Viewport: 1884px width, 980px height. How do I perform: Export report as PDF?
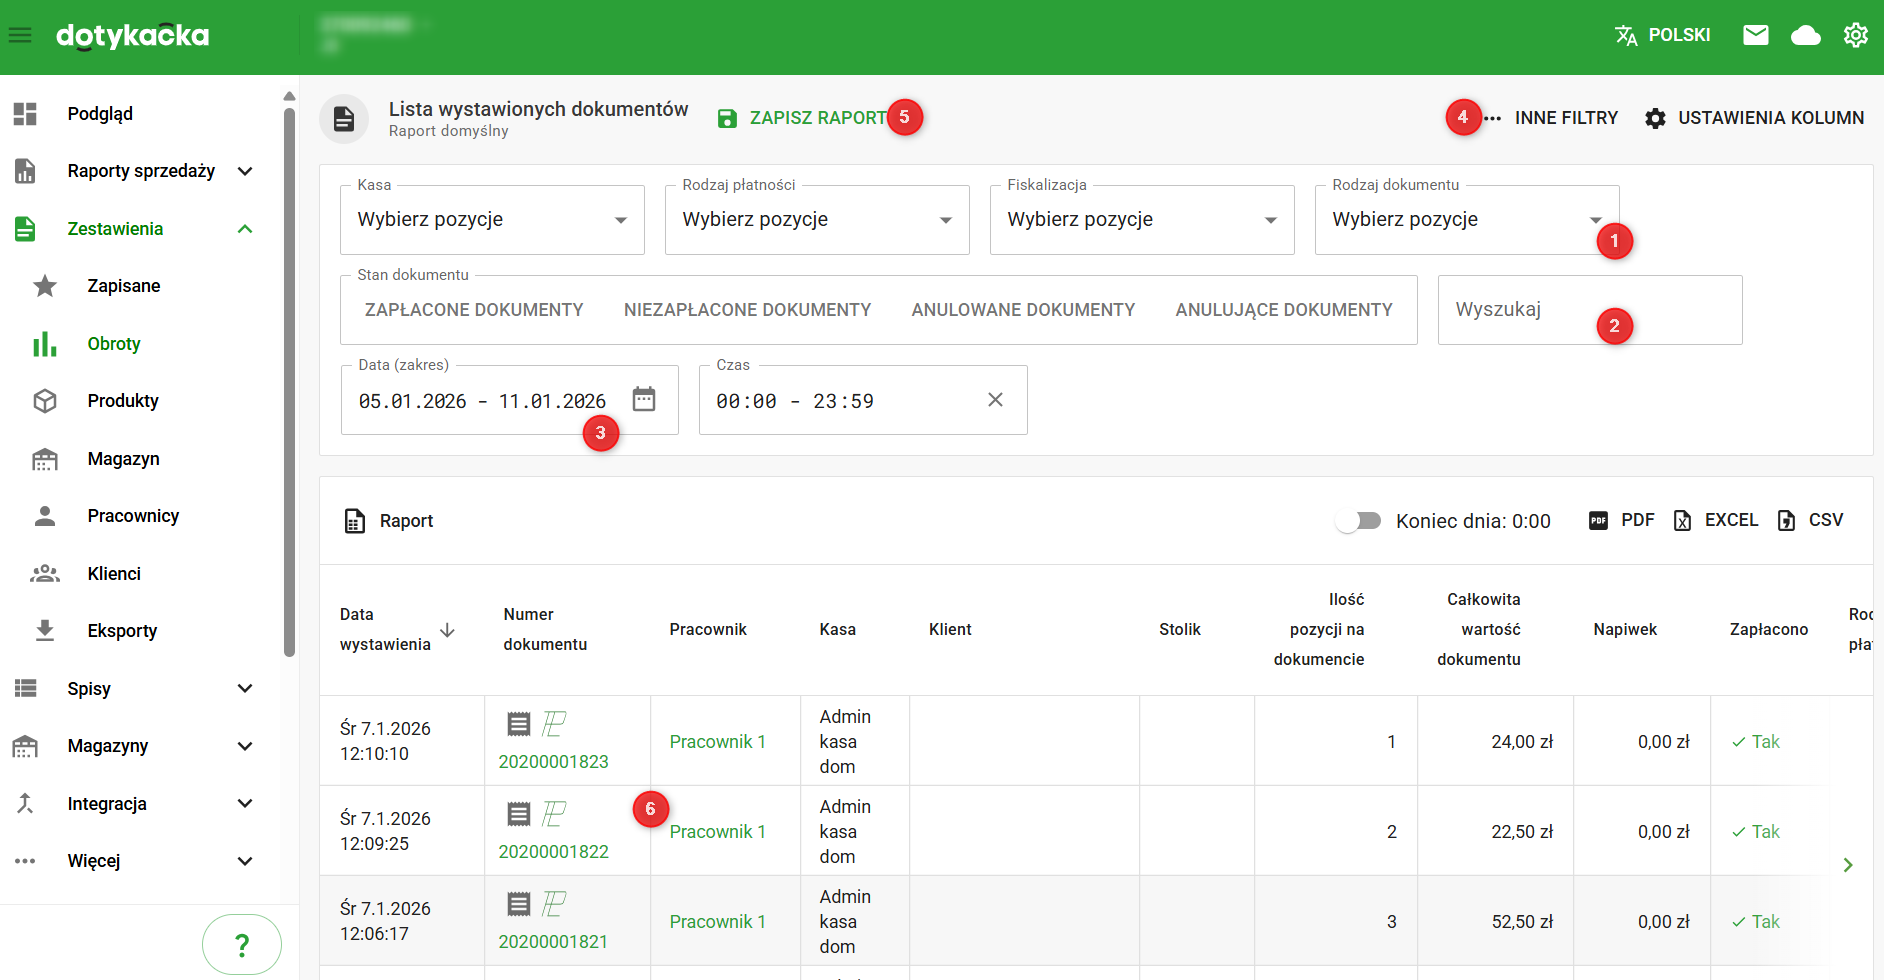click(1622, 520)
